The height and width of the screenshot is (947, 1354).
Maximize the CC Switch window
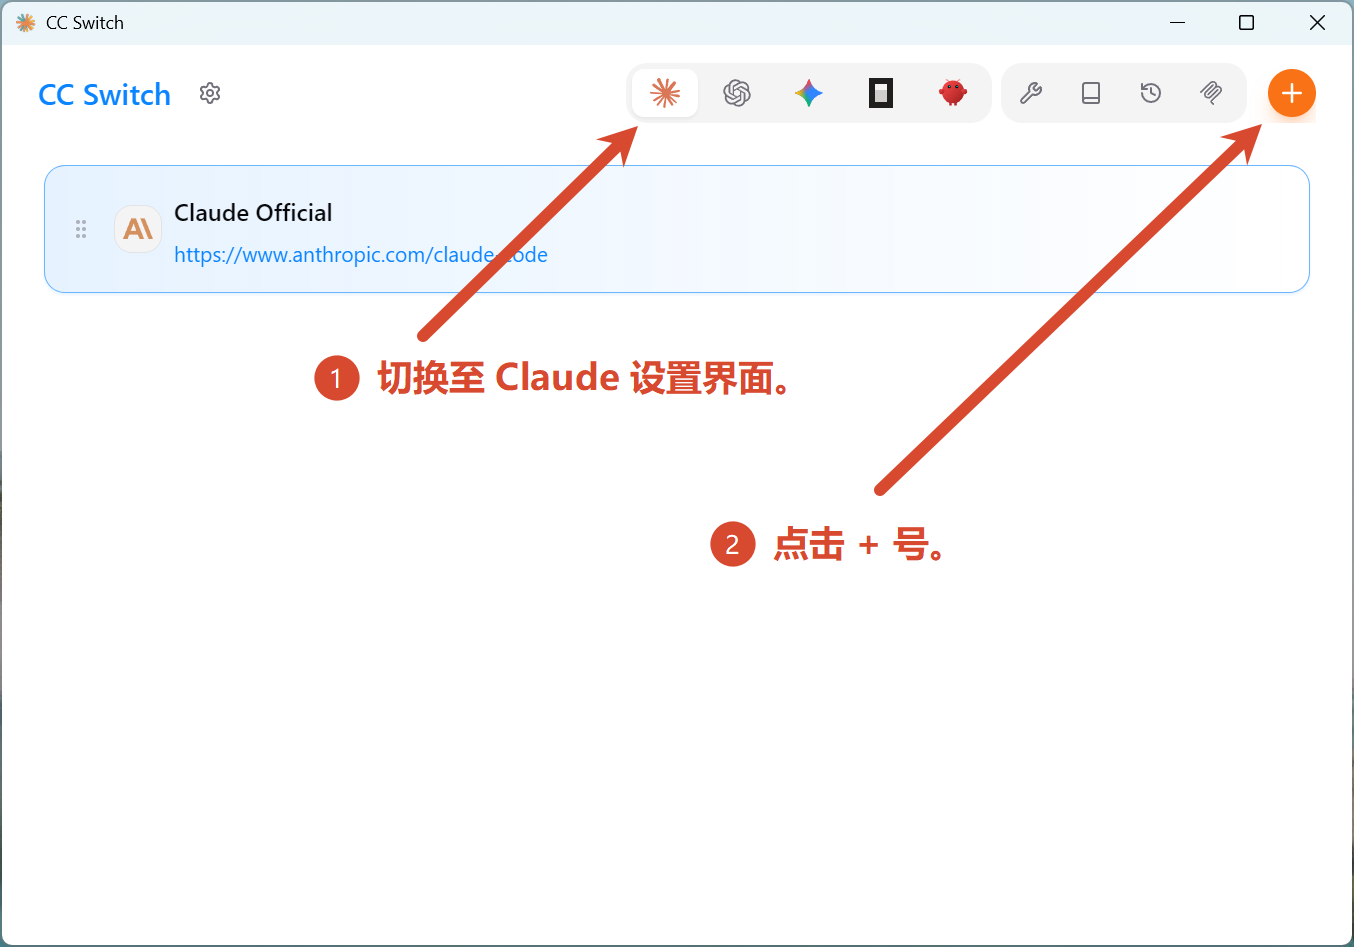(1246, 22)
